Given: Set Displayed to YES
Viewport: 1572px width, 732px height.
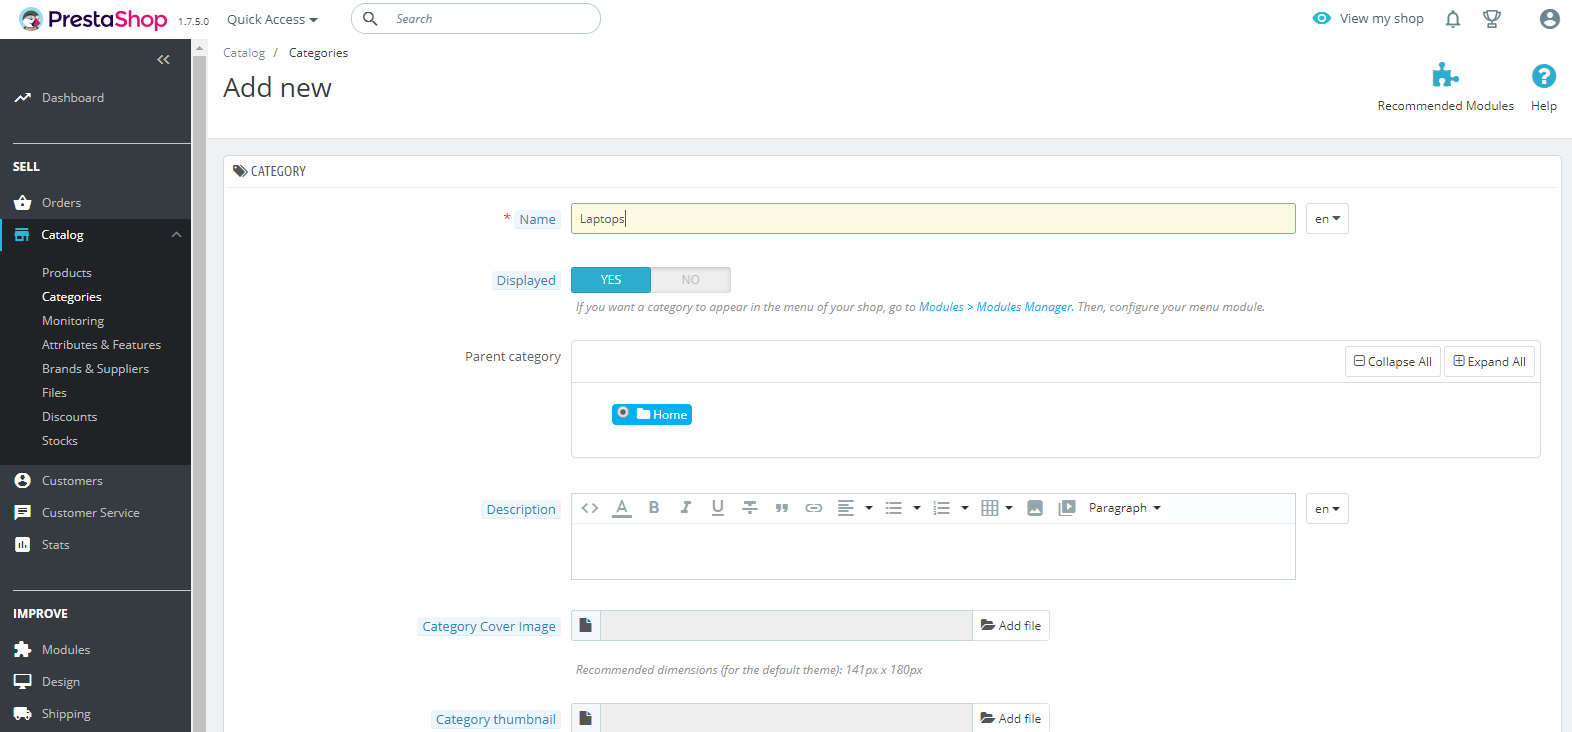Looking at the screenshot, I should 611,280.
